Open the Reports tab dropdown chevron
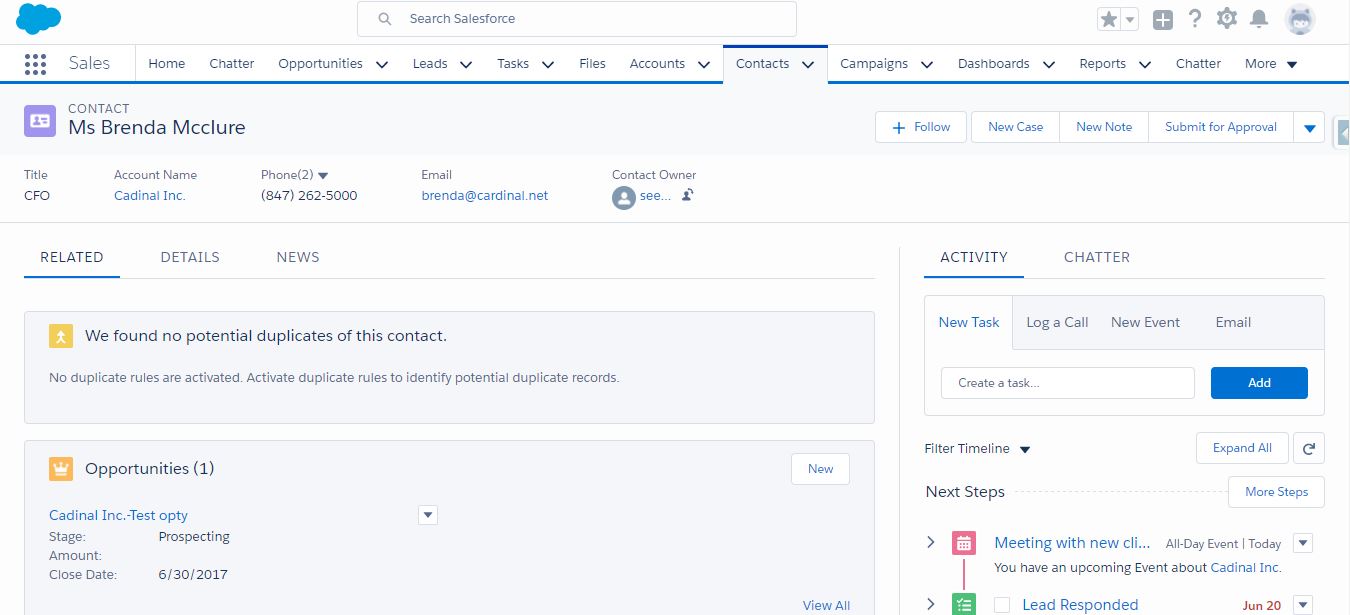 1145,64
